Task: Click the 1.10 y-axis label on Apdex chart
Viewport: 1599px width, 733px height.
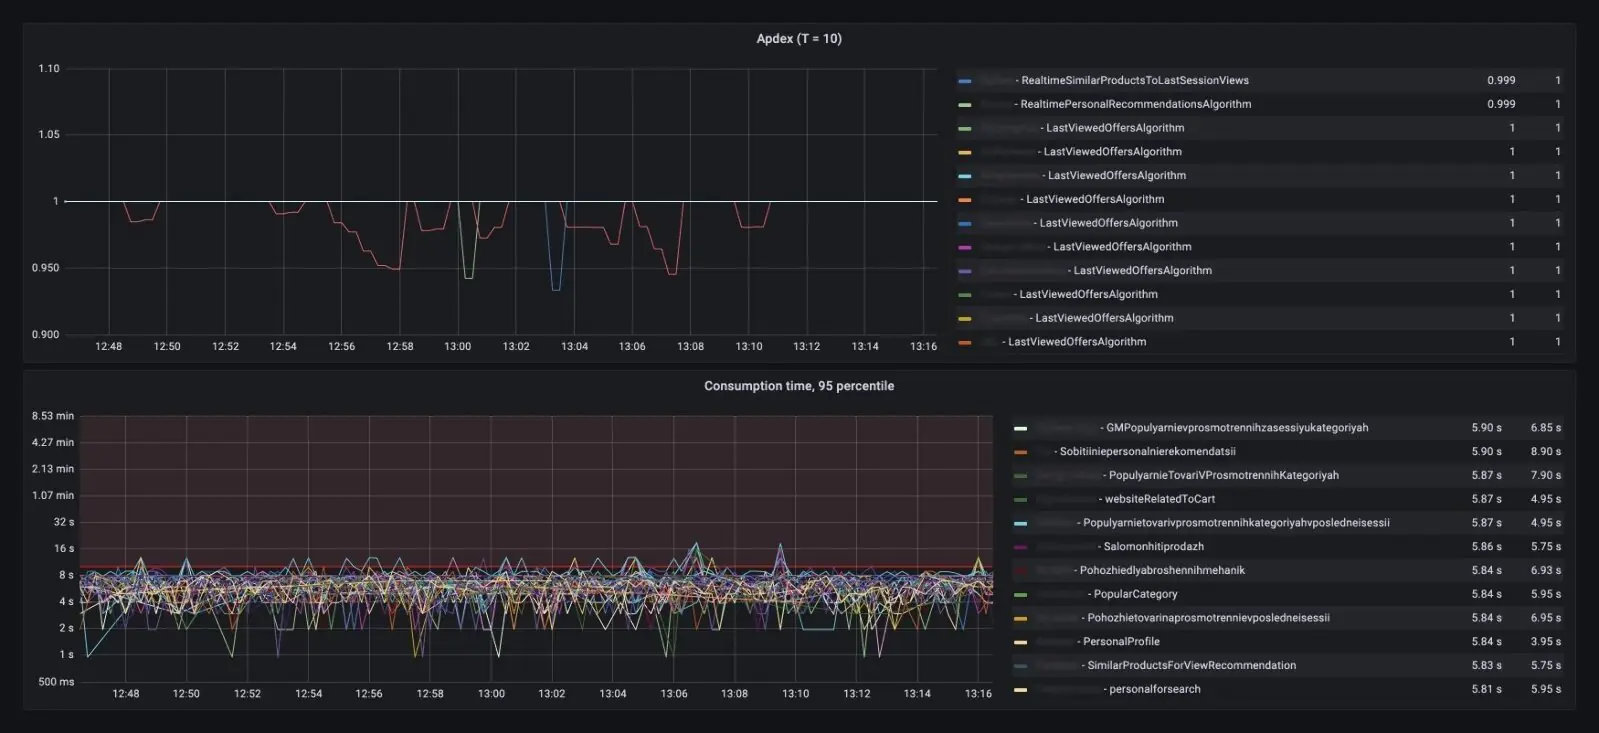Action: (x=49, y=69)
